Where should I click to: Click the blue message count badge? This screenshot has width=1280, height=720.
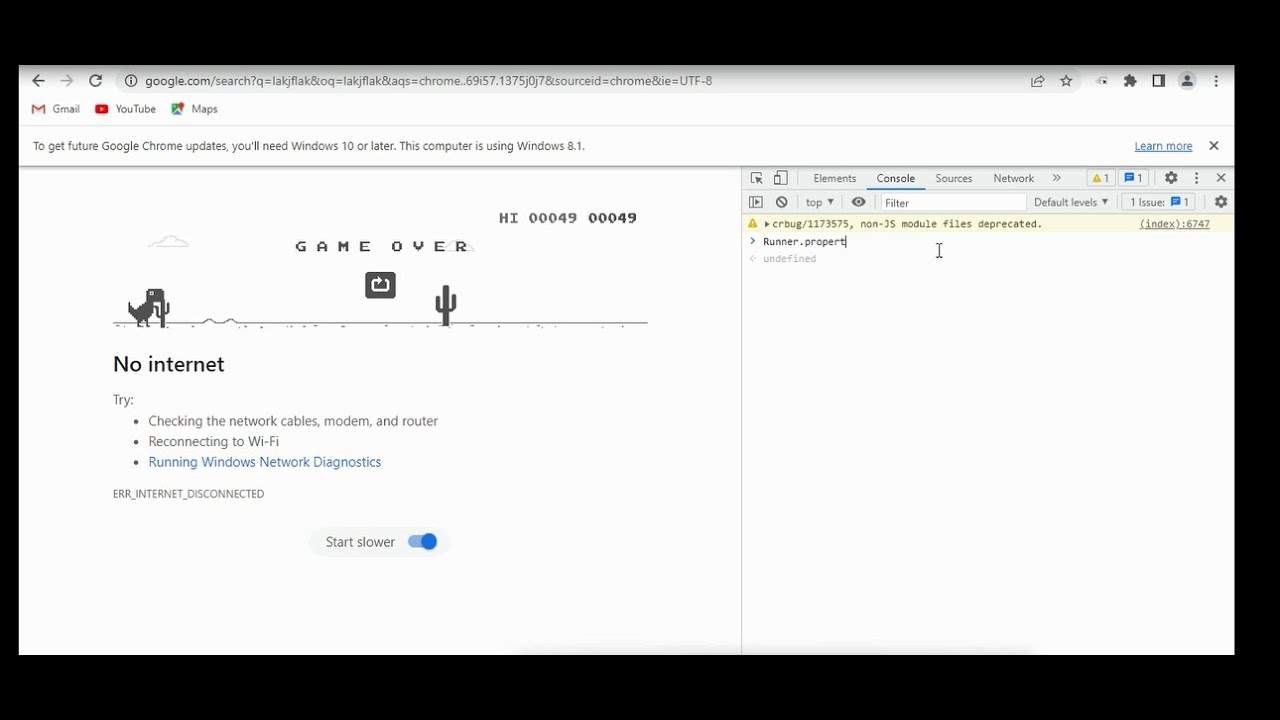[x=1133, y=178]
